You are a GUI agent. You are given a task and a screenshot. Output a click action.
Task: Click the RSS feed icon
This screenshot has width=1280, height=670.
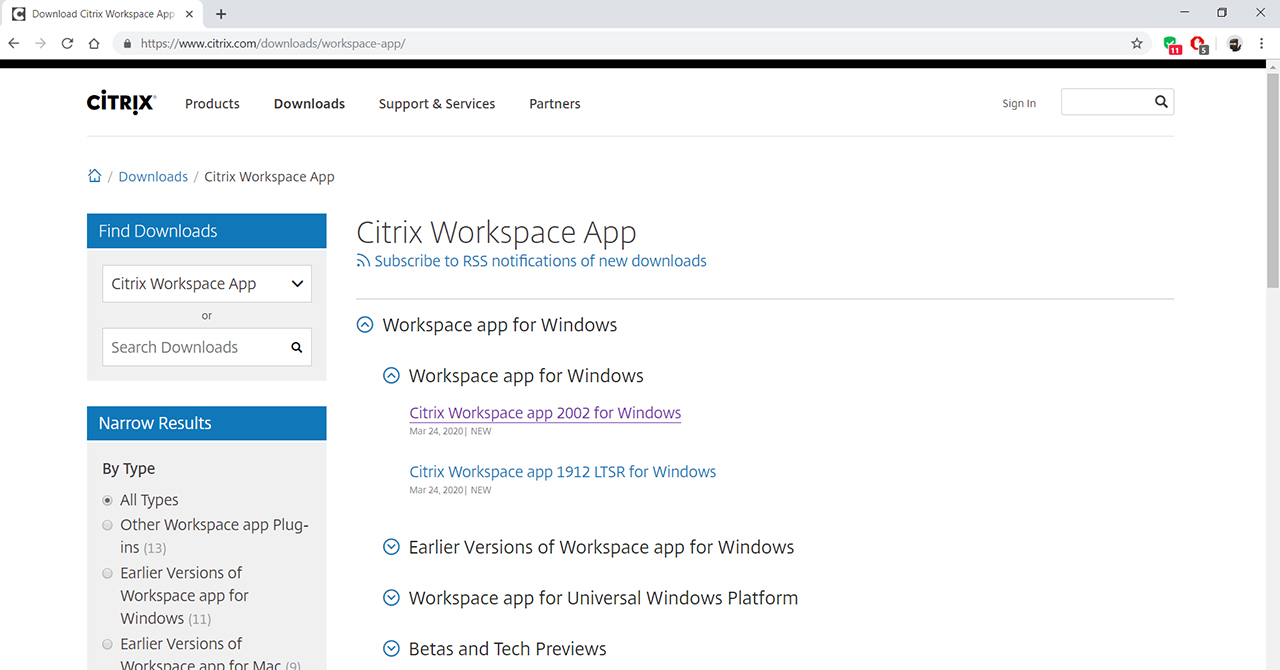[363, 261]
